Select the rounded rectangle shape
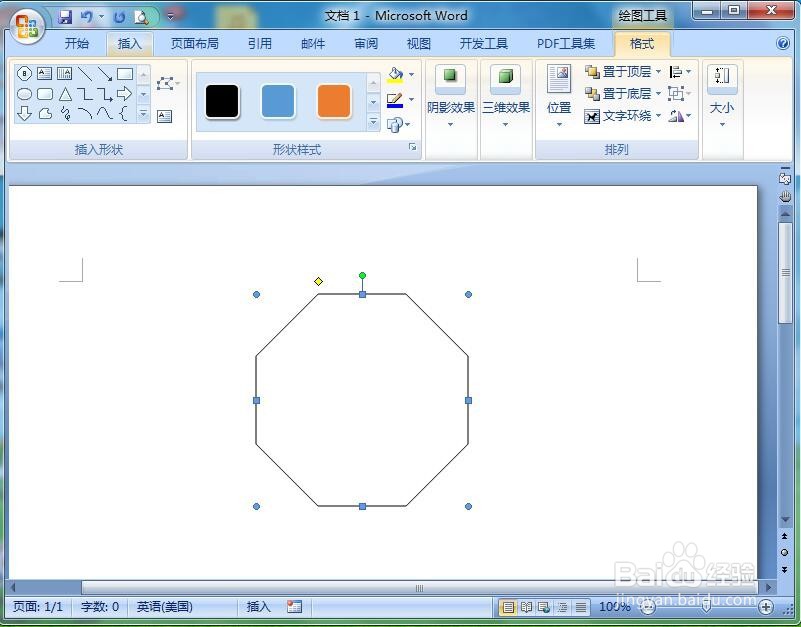801x627 pixels. 45,94
